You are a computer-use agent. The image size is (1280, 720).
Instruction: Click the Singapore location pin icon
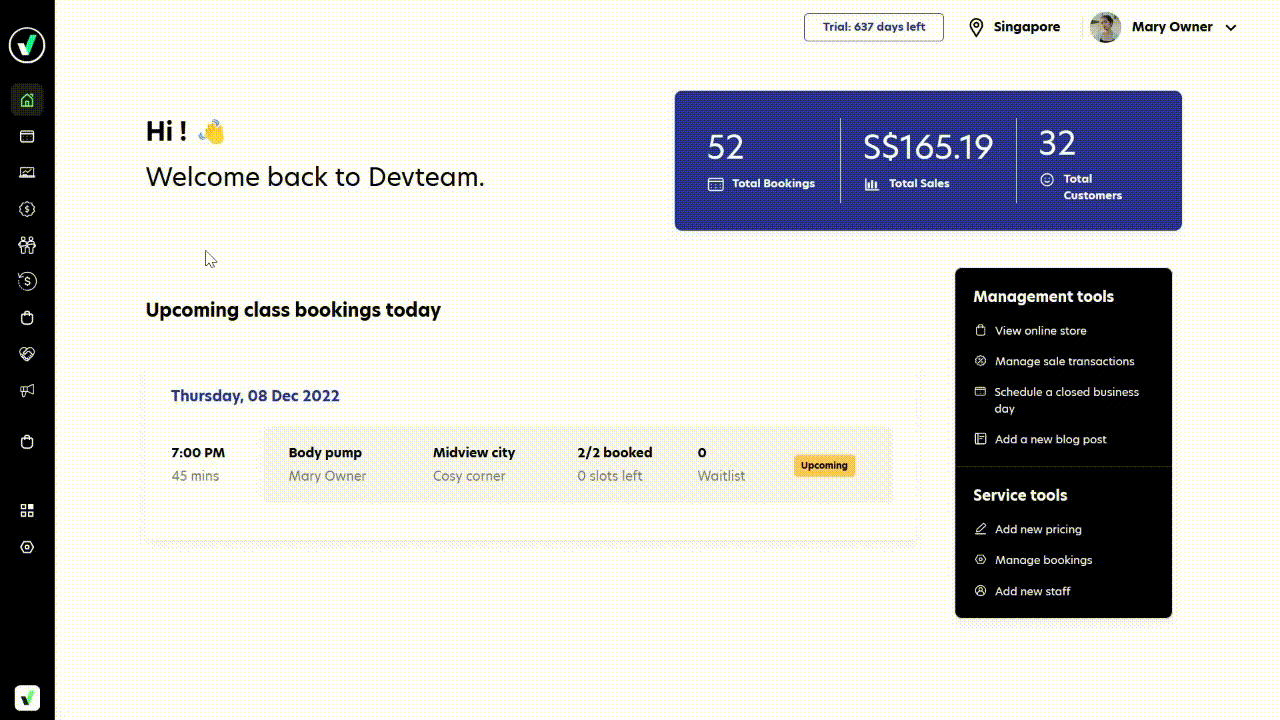pyautogui.click(x=976, y=27)
